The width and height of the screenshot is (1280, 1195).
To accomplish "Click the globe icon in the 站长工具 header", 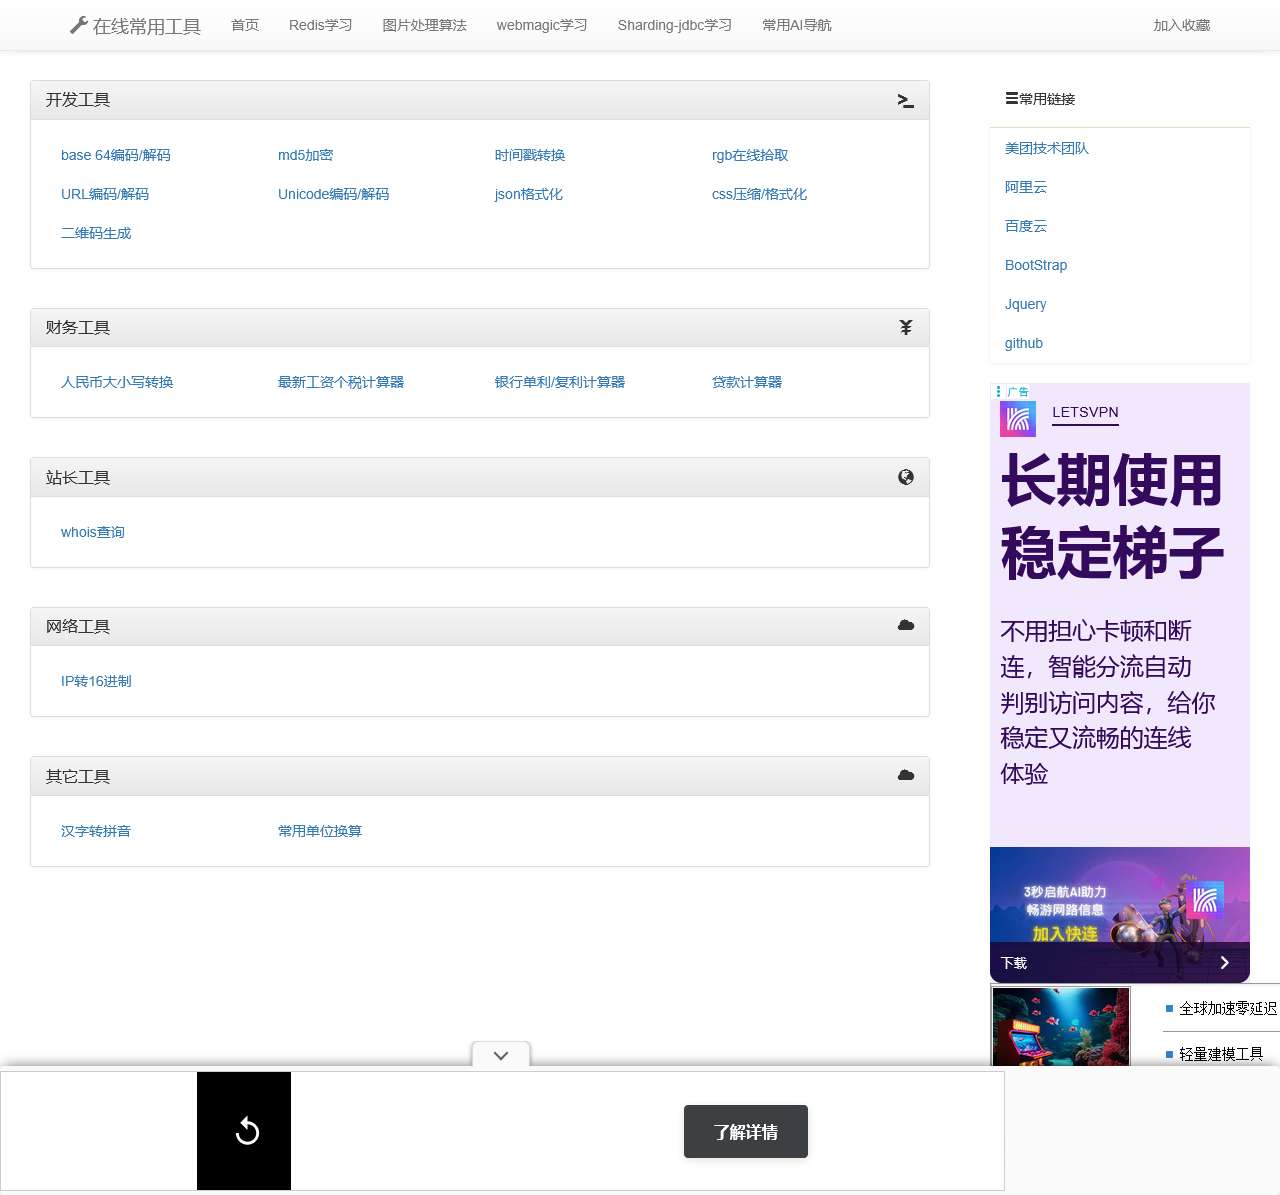I will [905, 477].
